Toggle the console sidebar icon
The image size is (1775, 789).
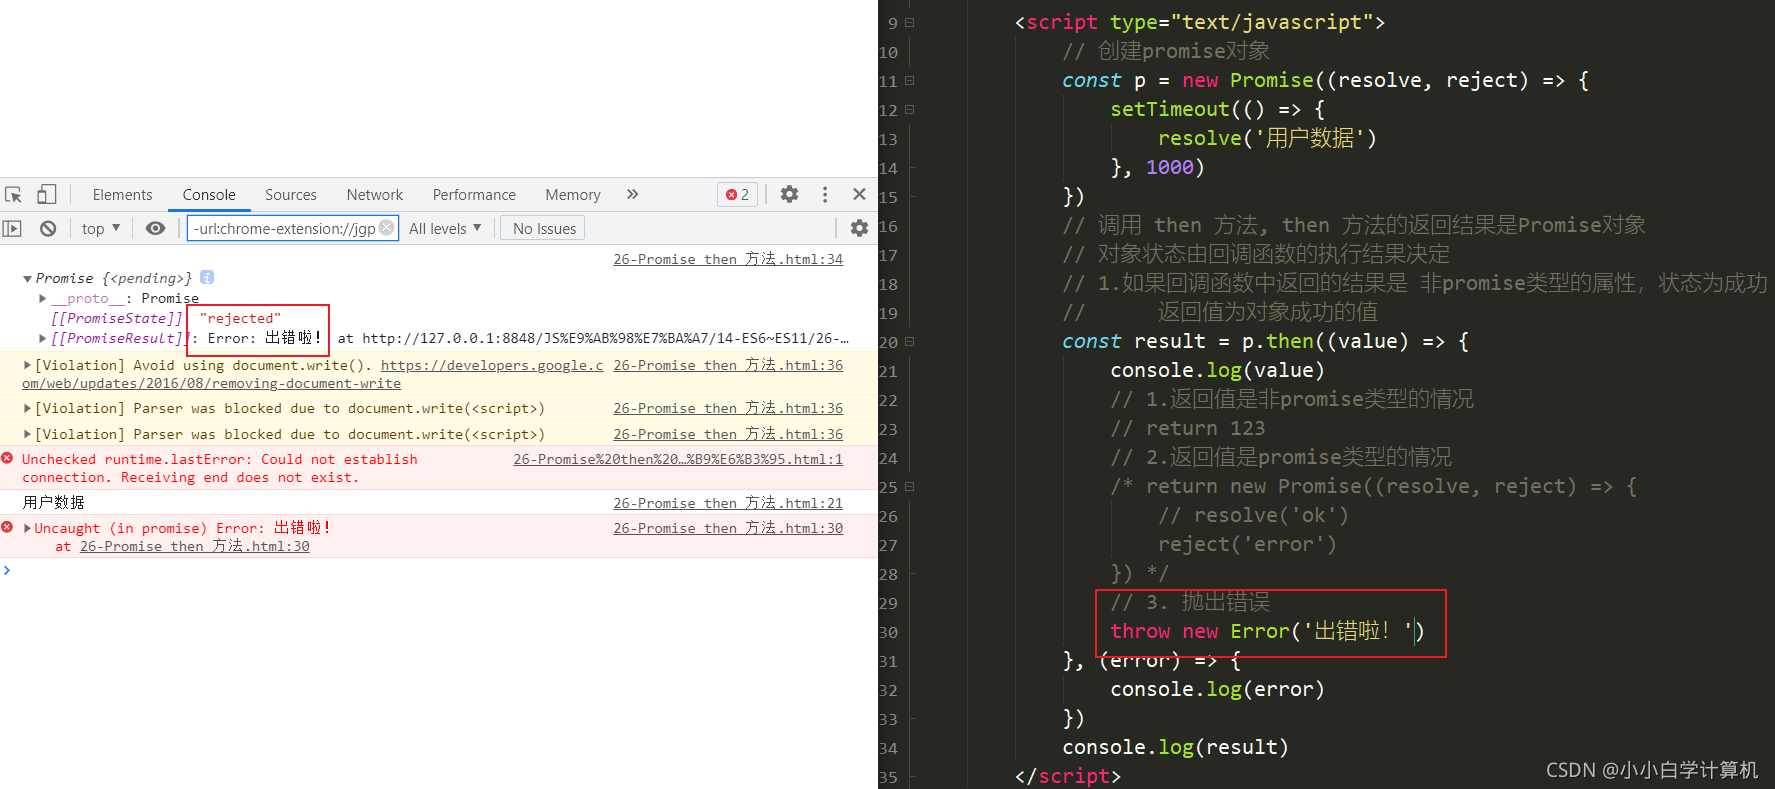[x=12, y=228]
